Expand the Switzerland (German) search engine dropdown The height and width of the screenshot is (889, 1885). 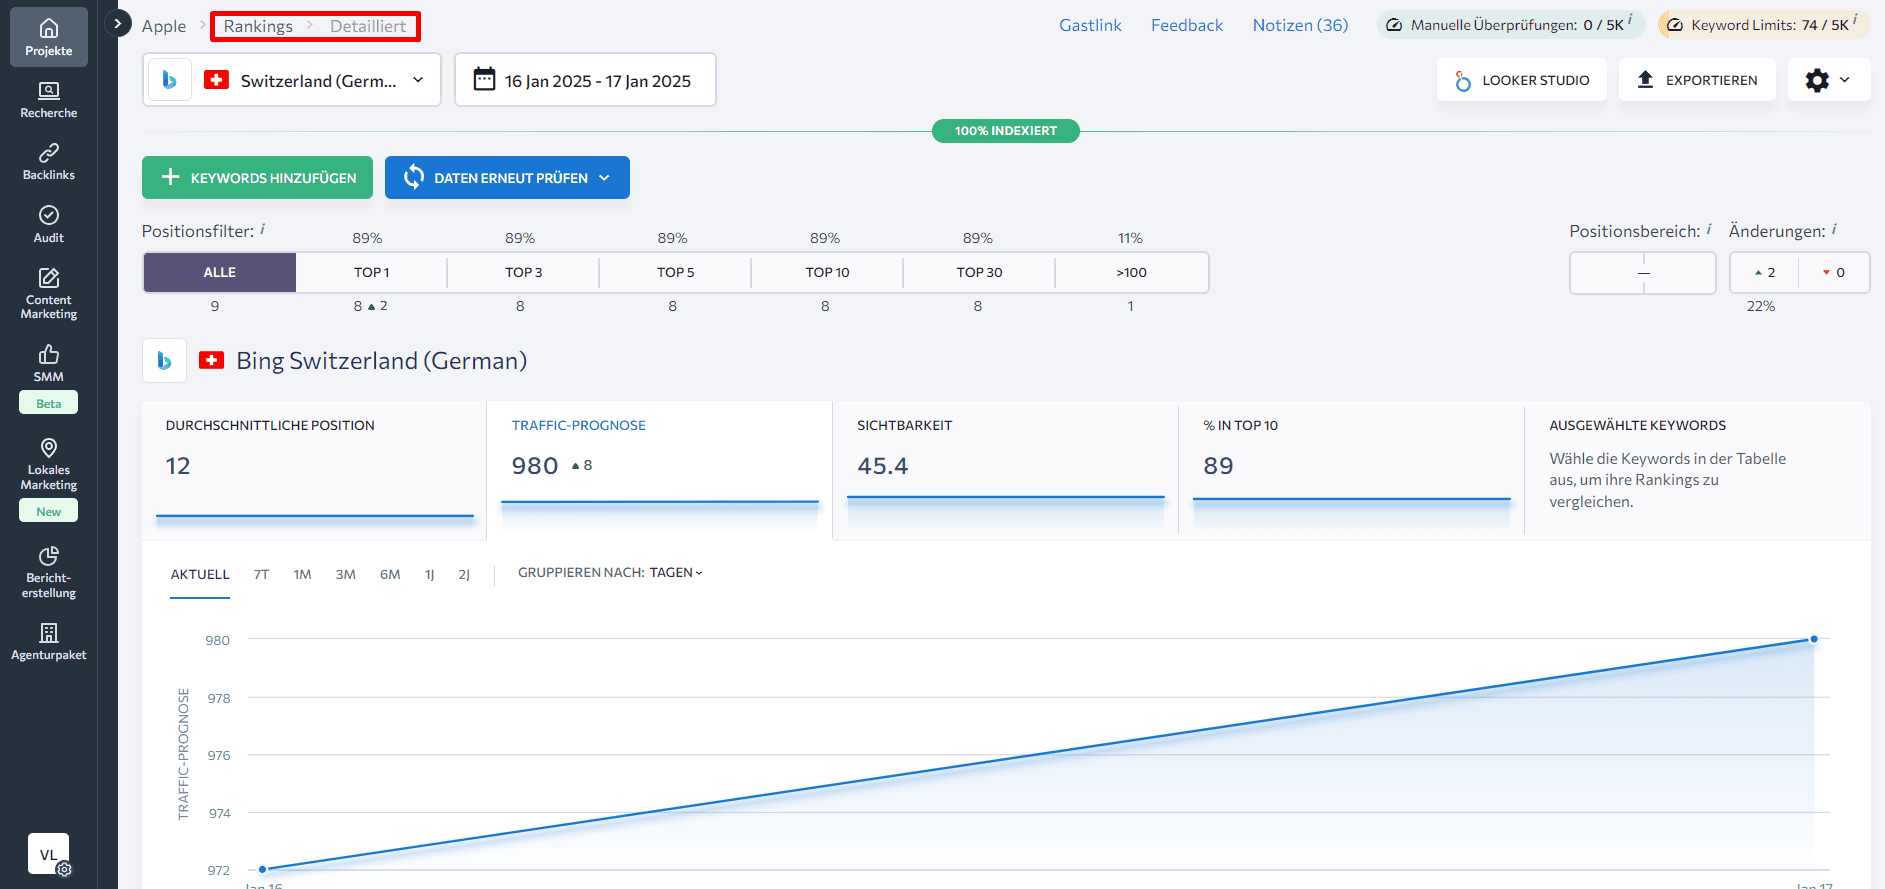[x=292, y=80]
